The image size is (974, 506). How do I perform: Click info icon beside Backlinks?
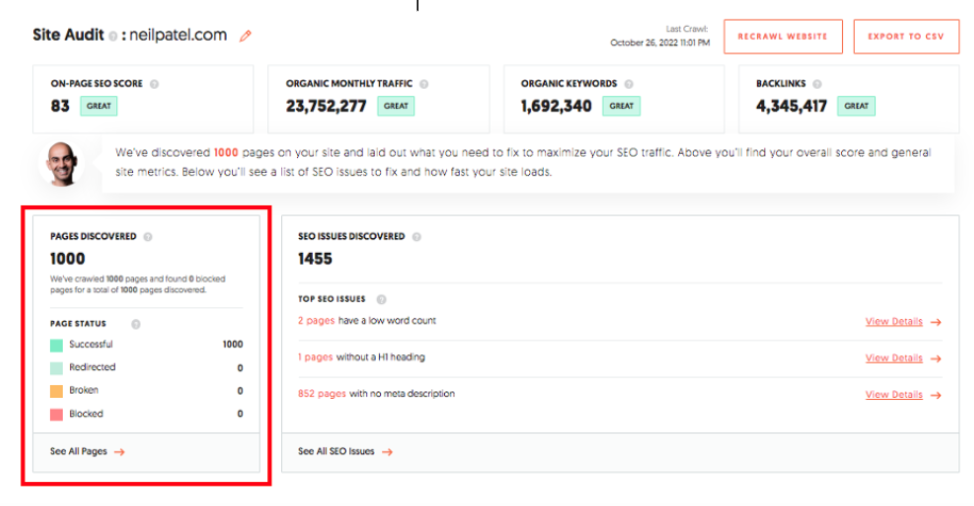(x=817, y=84)
